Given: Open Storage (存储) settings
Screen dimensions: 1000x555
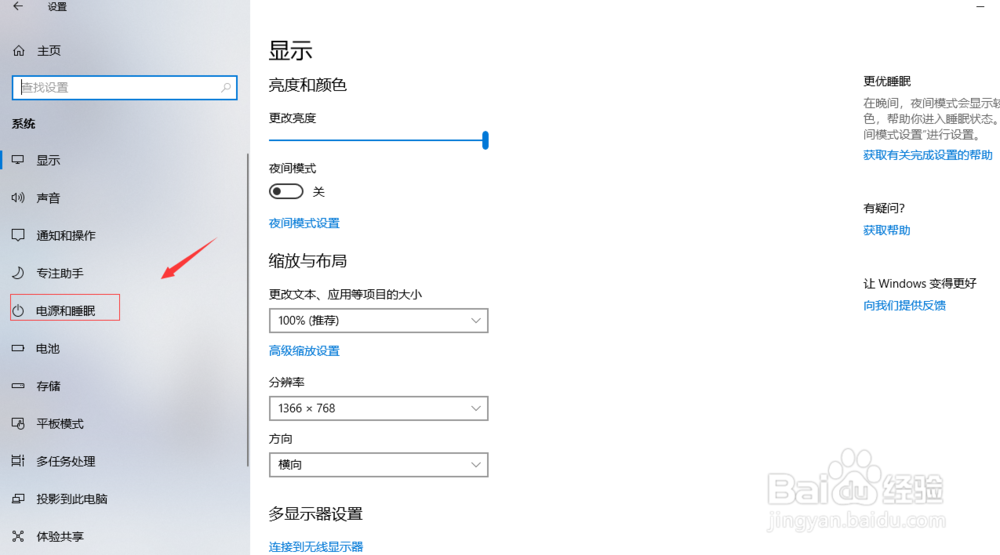Looking at the screenshot, I should (x=48, y=386).
